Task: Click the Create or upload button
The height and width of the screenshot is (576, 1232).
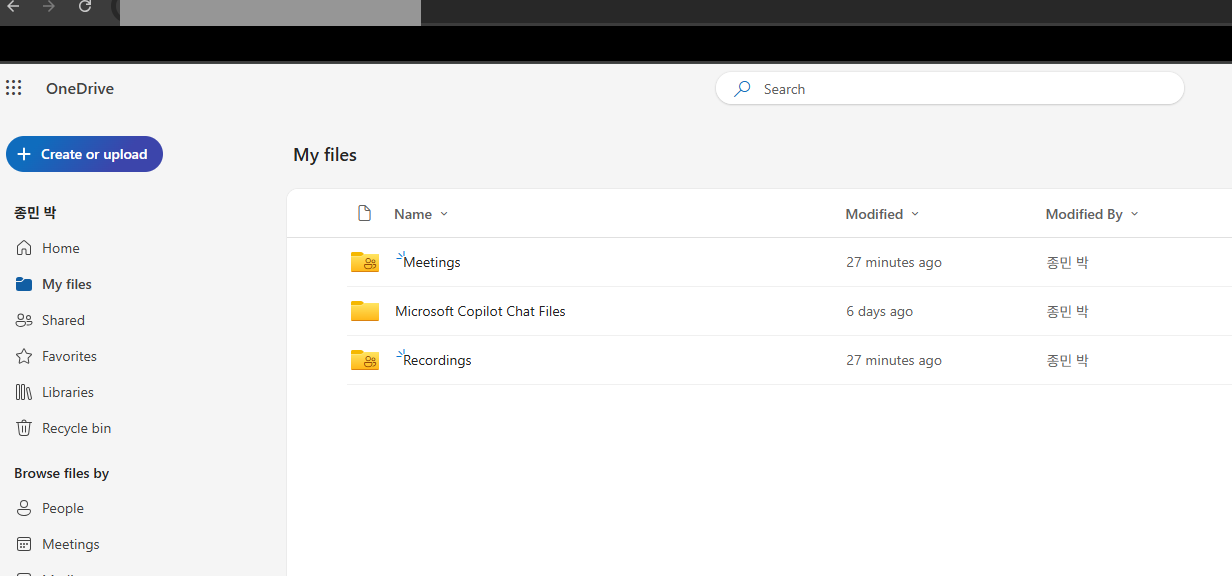Action: click(84, 154)
